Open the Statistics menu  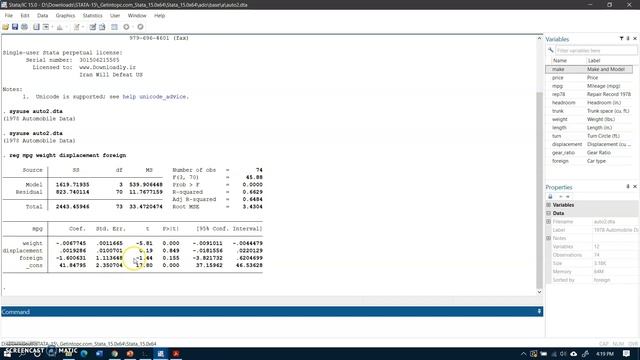click(x=93, y=16)
